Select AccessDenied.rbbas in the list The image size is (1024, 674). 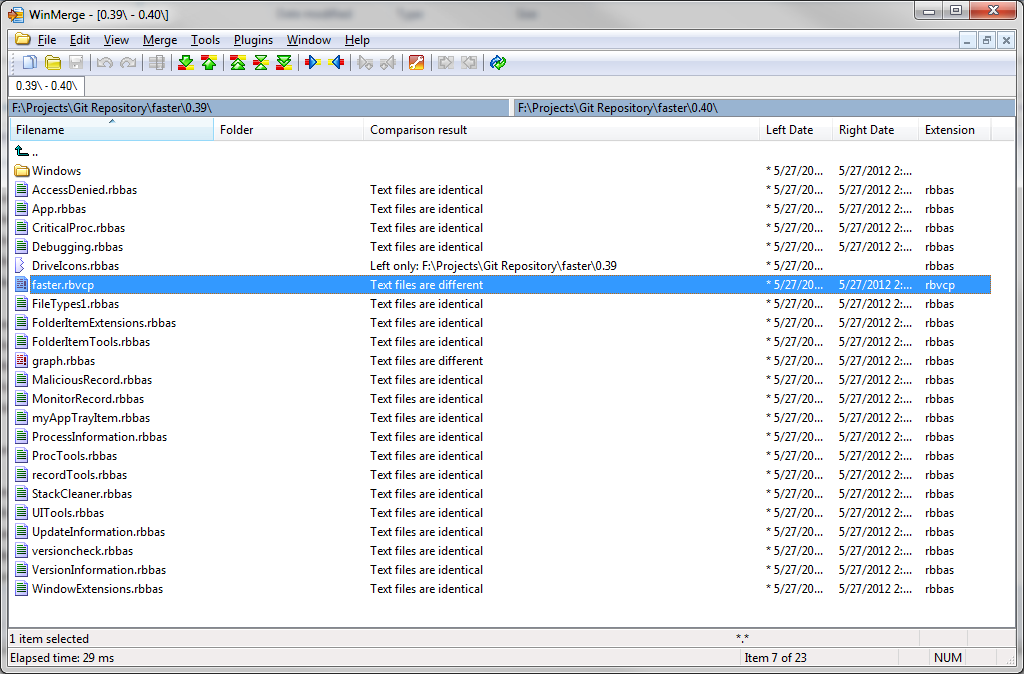click(x=84, y=190)
